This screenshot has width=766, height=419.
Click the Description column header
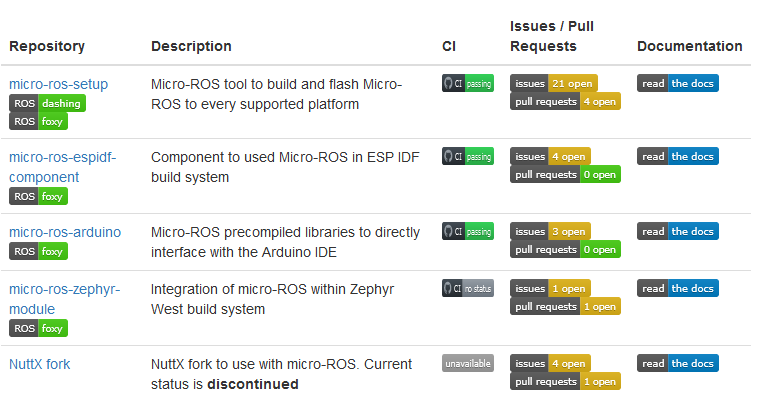pos(191,46)
